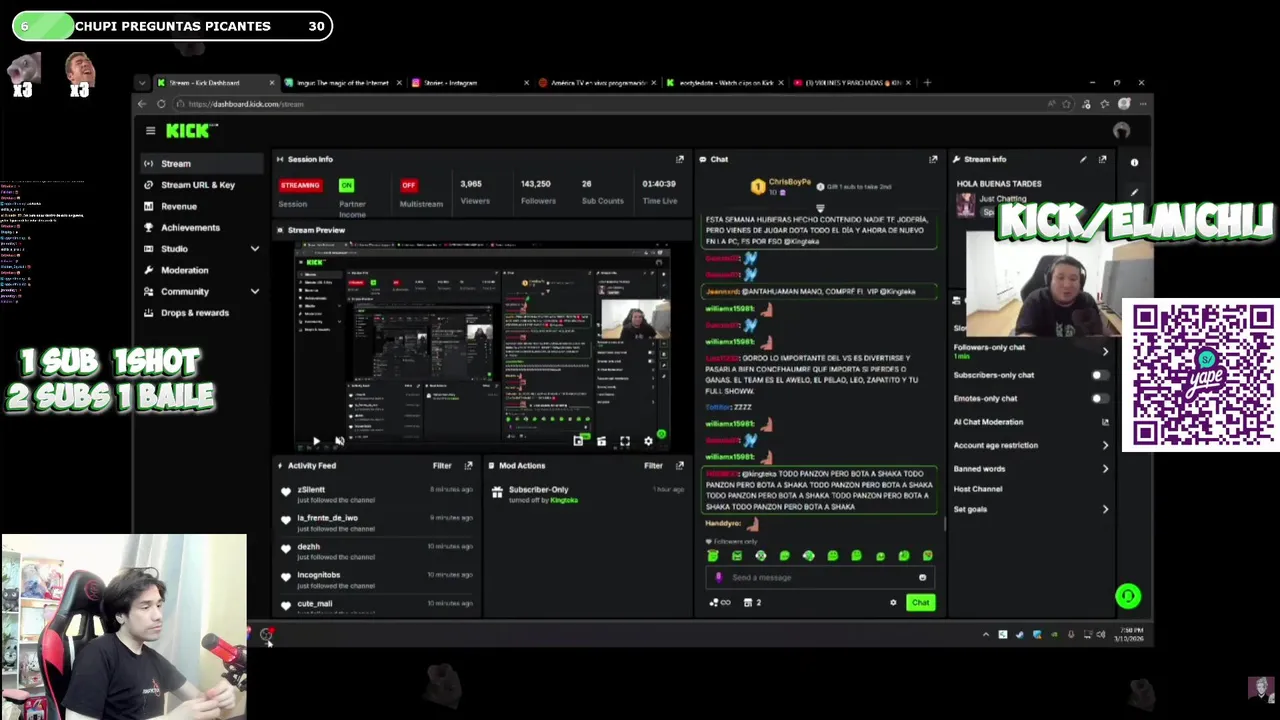Expand the Community sidebar section
The image size is (1280, 720).
(255, 291)
